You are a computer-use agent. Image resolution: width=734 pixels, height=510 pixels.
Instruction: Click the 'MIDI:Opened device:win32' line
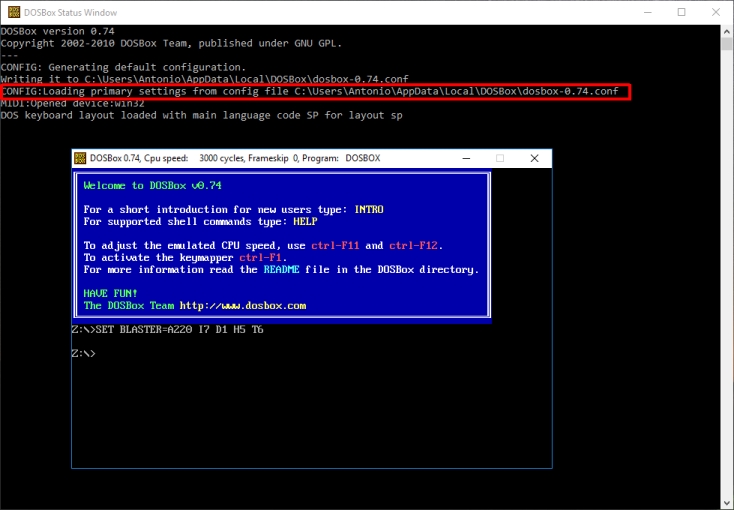click(73, 103)
